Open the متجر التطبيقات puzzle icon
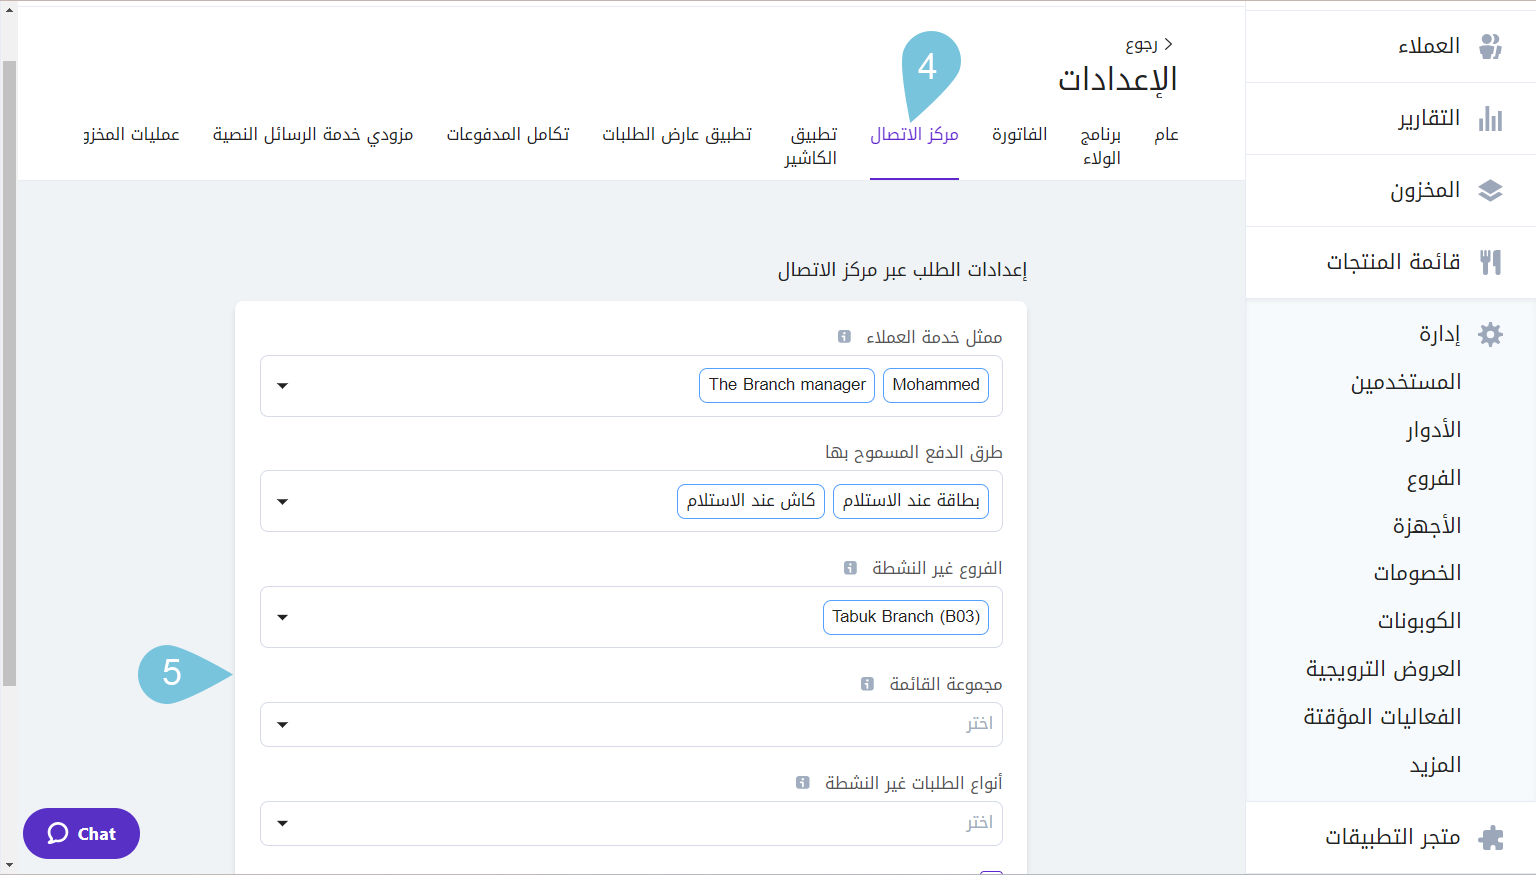The height and width of the screenshot is (875, 1536). [x=1491, y=836]
